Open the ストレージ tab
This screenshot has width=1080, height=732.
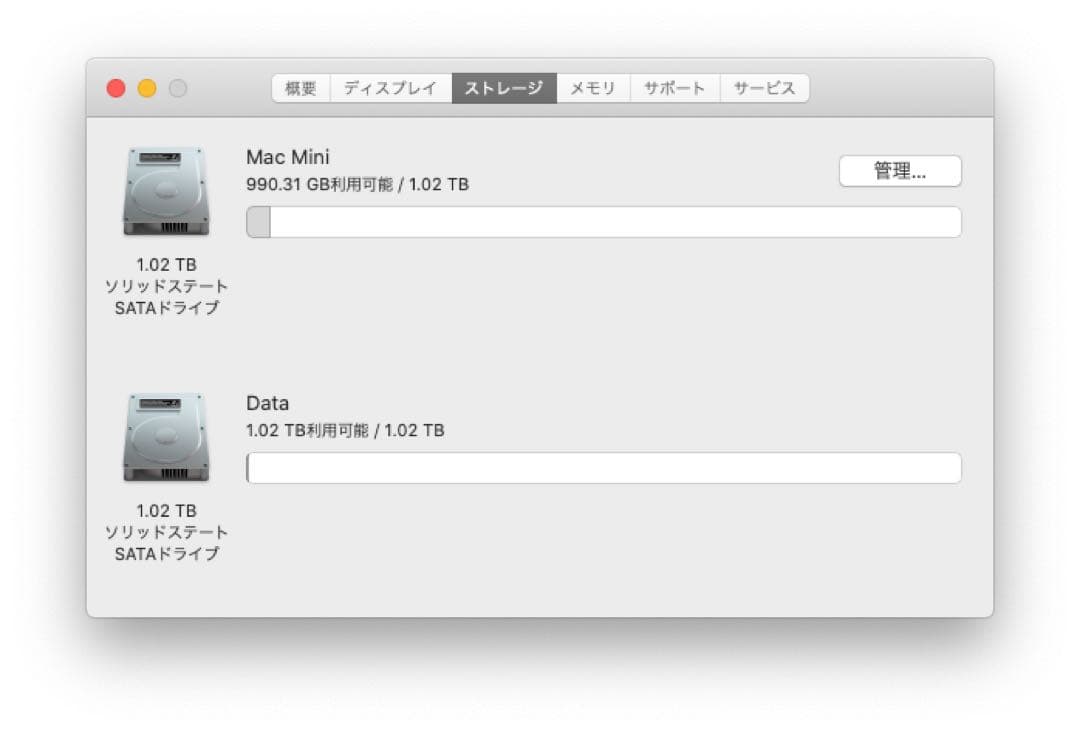click(x=505, y=87)
